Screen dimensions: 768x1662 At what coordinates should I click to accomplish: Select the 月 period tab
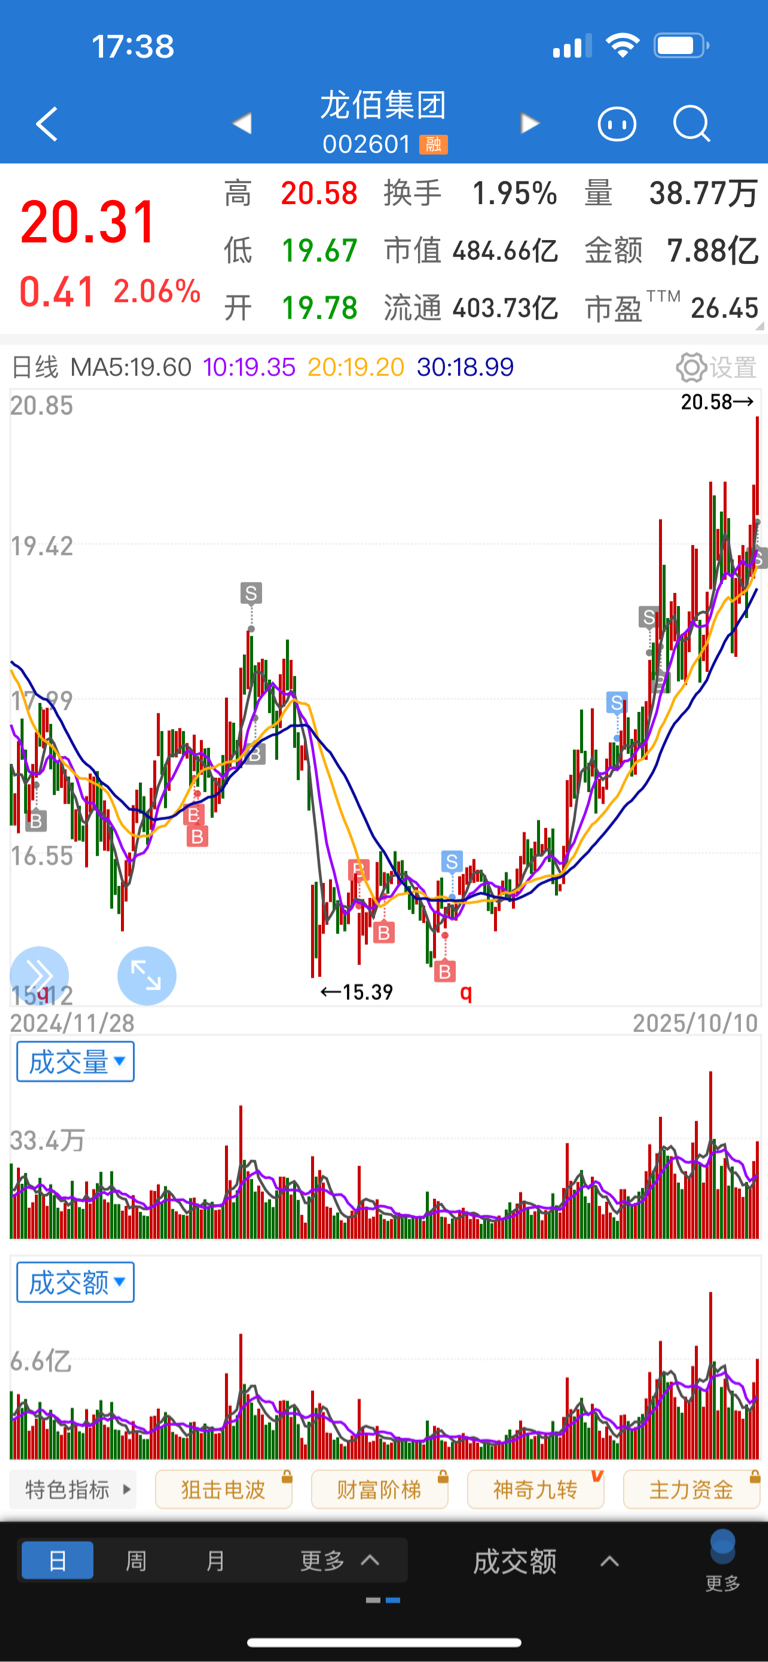pyautogui.click(x=215, y=1560)
